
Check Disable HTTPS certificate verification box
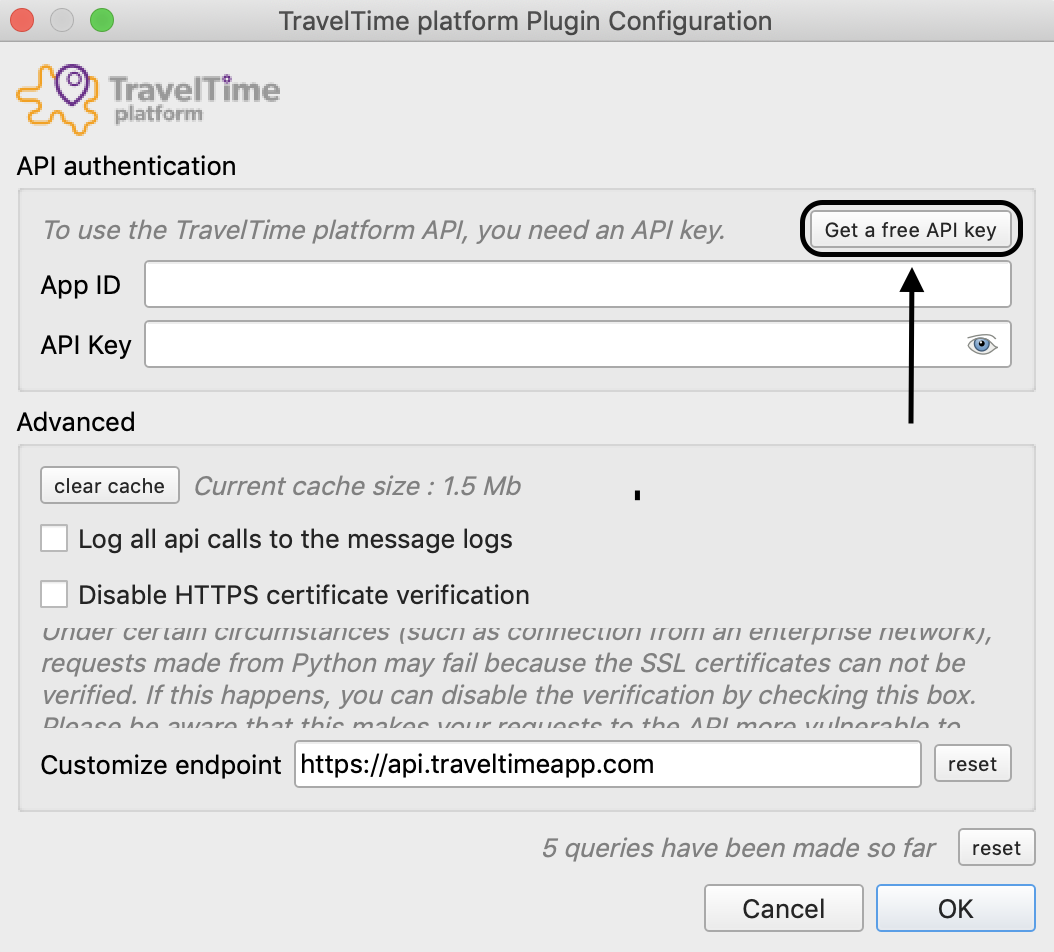(54, 594)
